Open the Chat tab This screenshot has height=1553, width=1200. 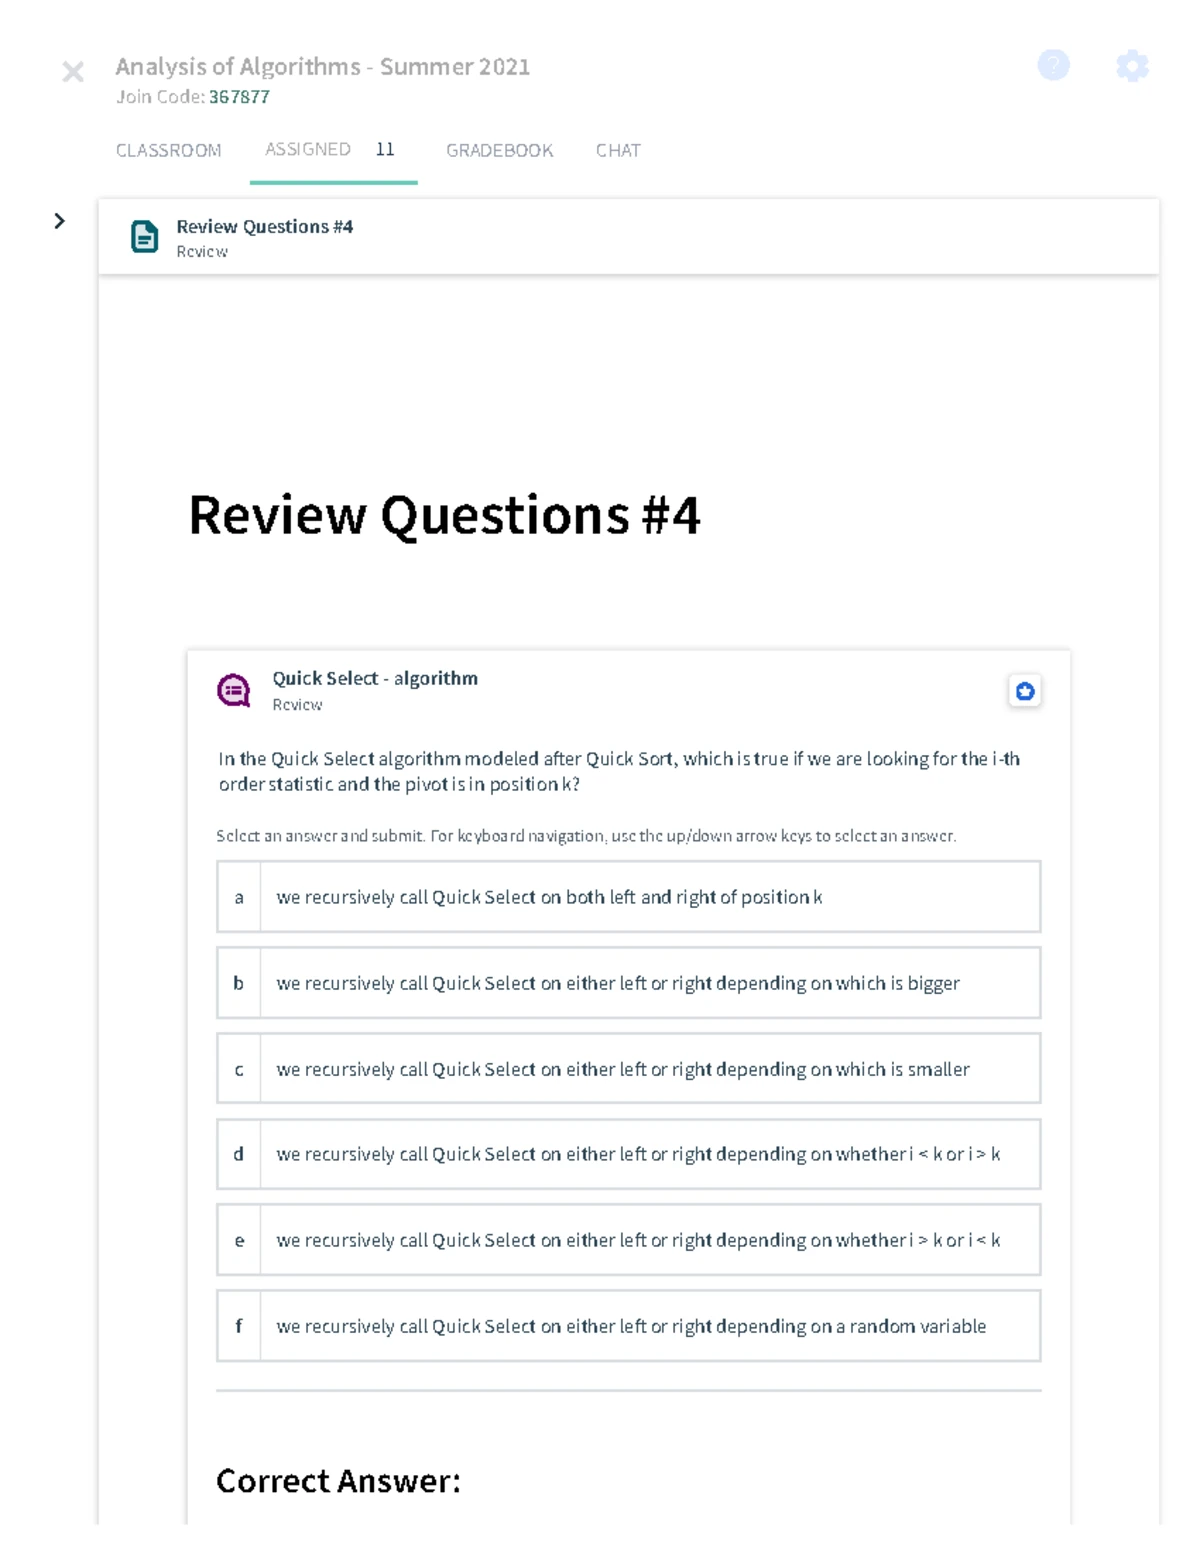(618, 150)
